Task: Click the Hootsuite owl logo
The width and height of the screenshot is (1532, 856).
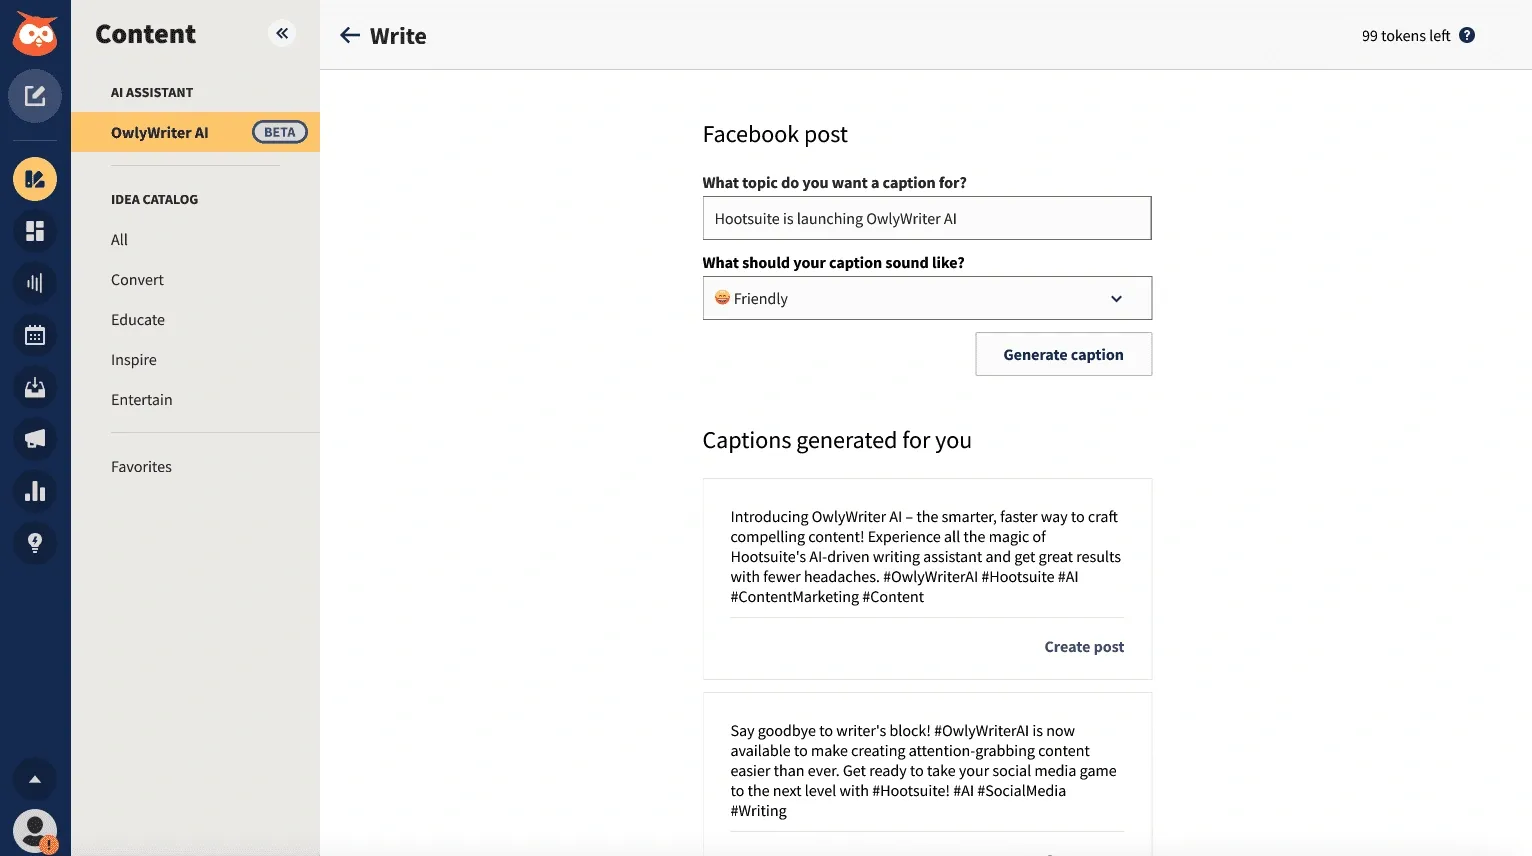Action: pyautogui.click(x=35, y=33)
